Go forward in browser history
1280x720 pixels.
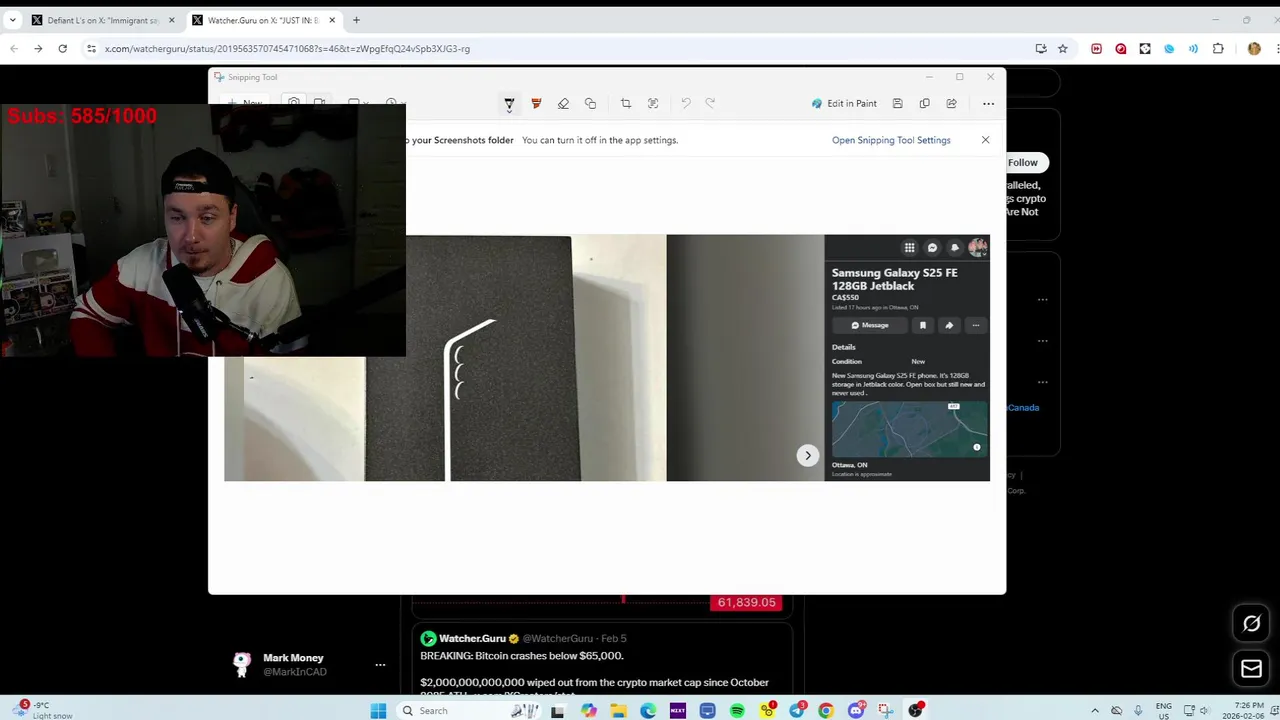coord(38,48)
